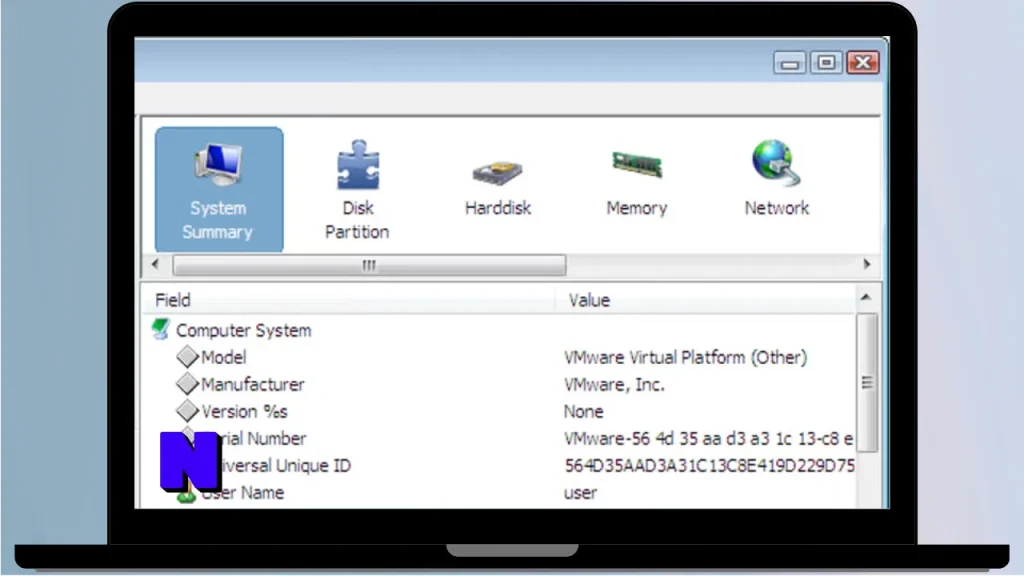
Task: Click the Computer System node icon
Action: tap(161, 329)
